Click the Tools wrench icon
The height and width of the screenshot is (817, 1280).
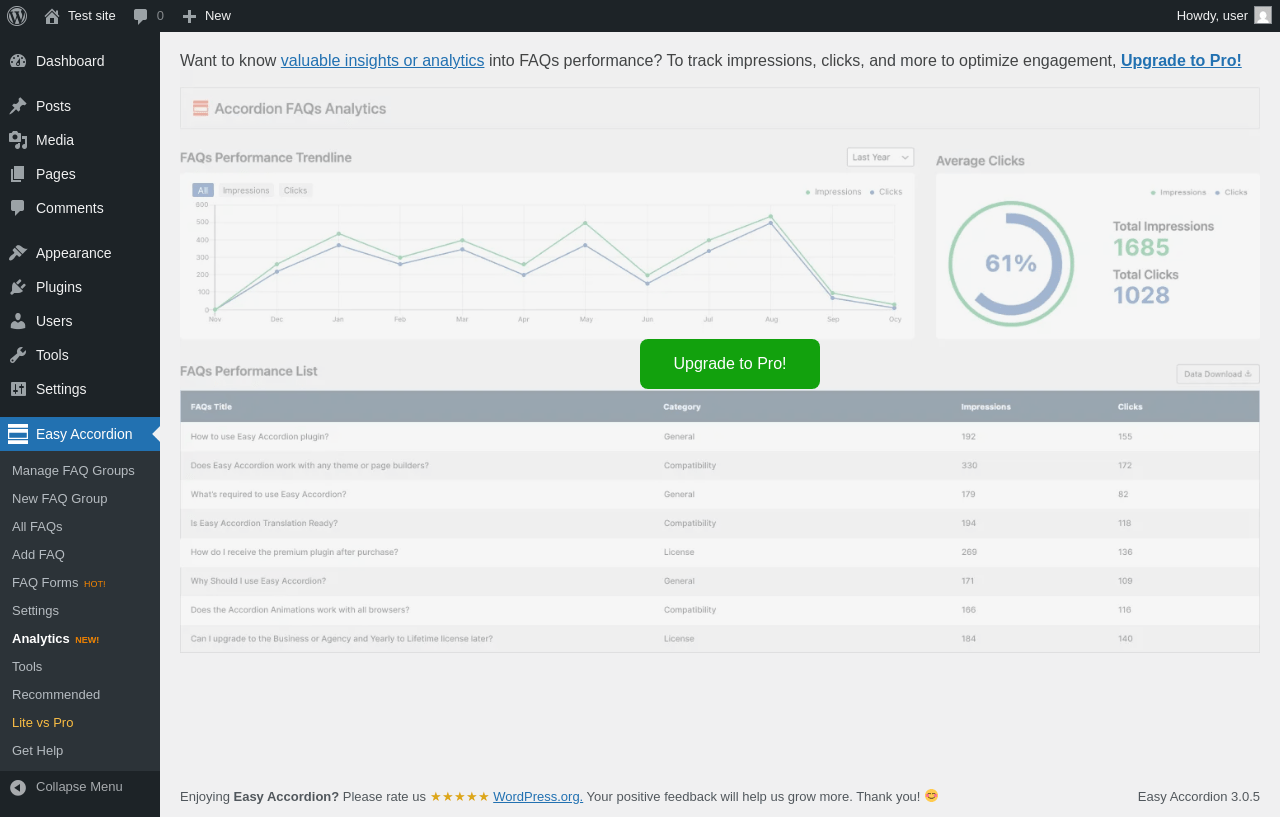coord(18,355)
